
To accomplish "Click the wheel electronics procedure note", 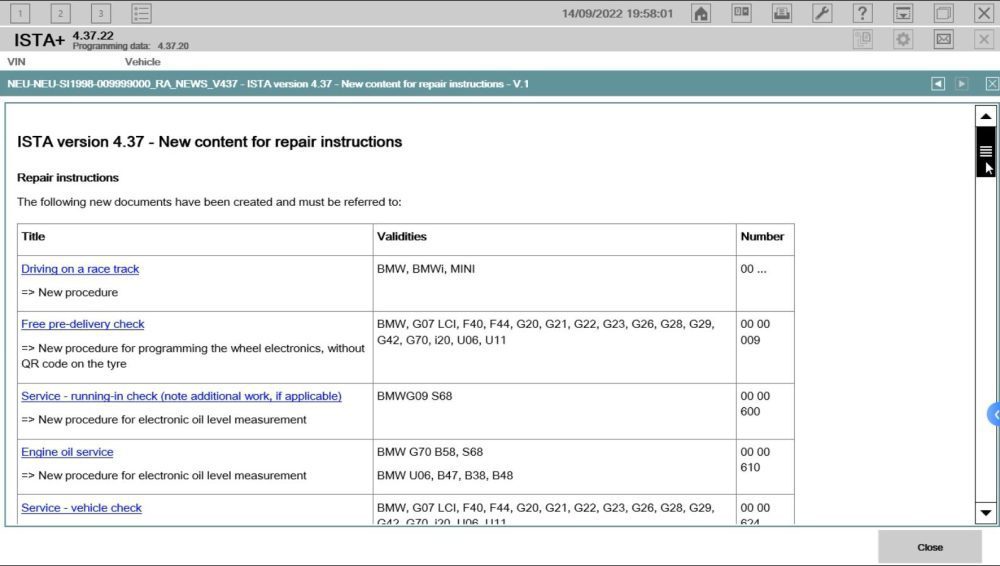I will coord(193,356).
